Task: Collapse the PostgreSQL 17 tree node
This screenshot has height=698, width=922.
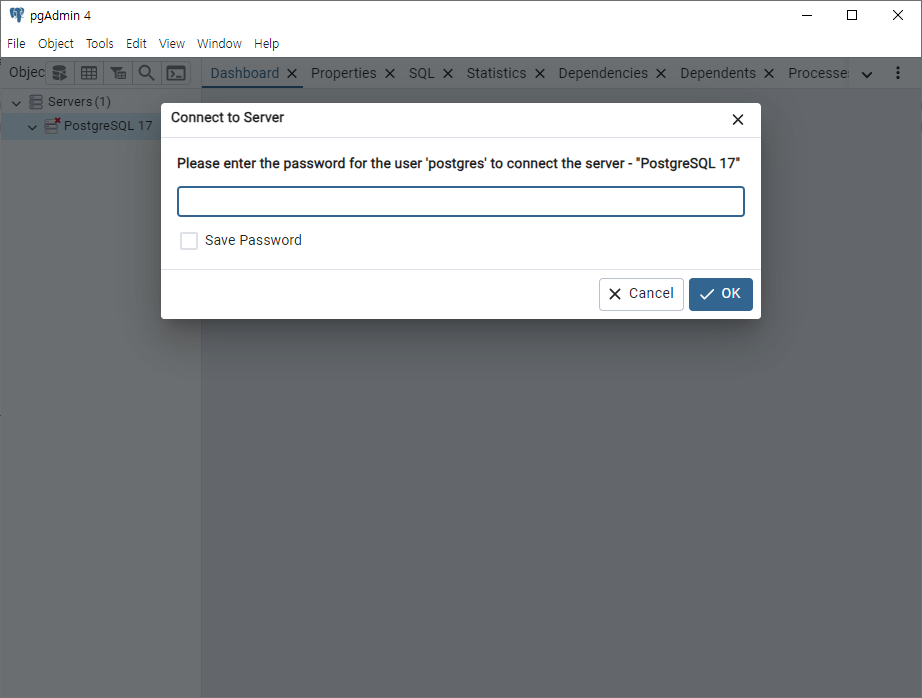Action: click(x=32, y=126)
